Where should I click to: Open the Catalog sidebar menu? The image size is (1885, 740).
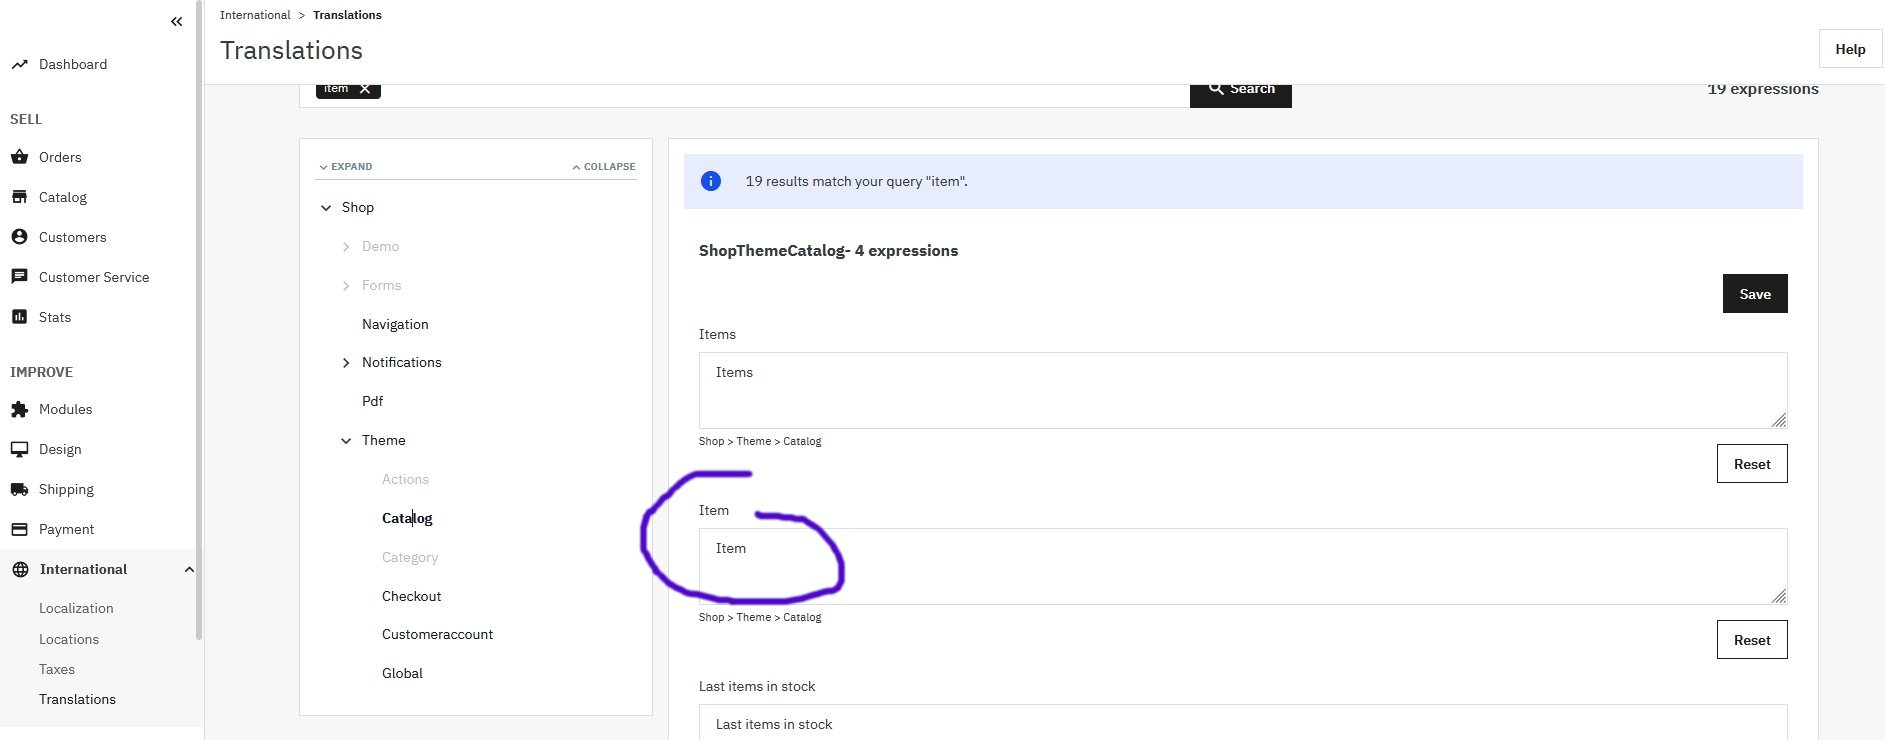click(63, 197)
